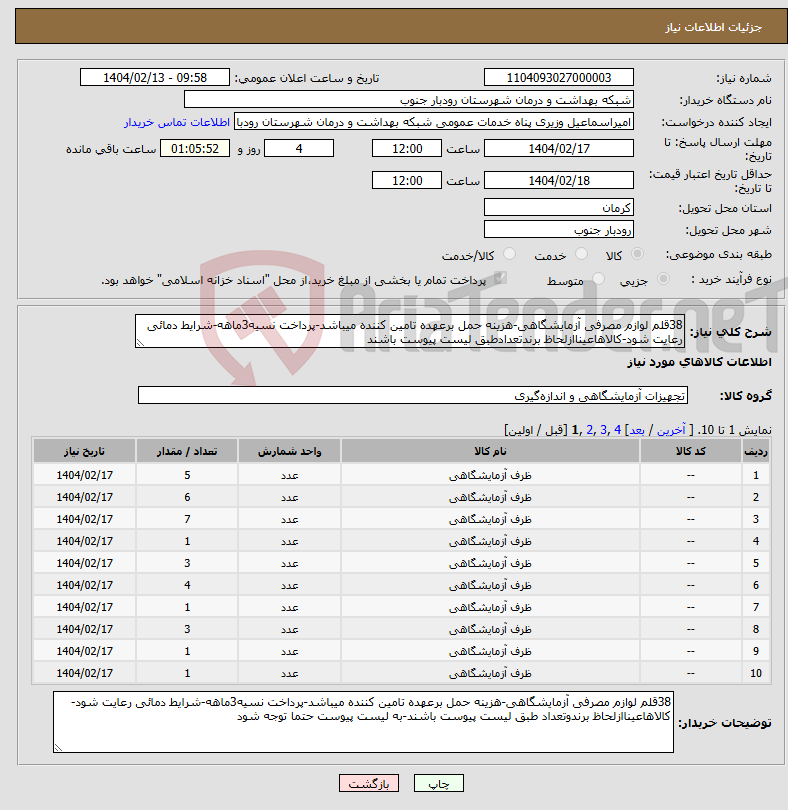Click the request creator field
Screen dimensions: 788x810
coord(434,122)
